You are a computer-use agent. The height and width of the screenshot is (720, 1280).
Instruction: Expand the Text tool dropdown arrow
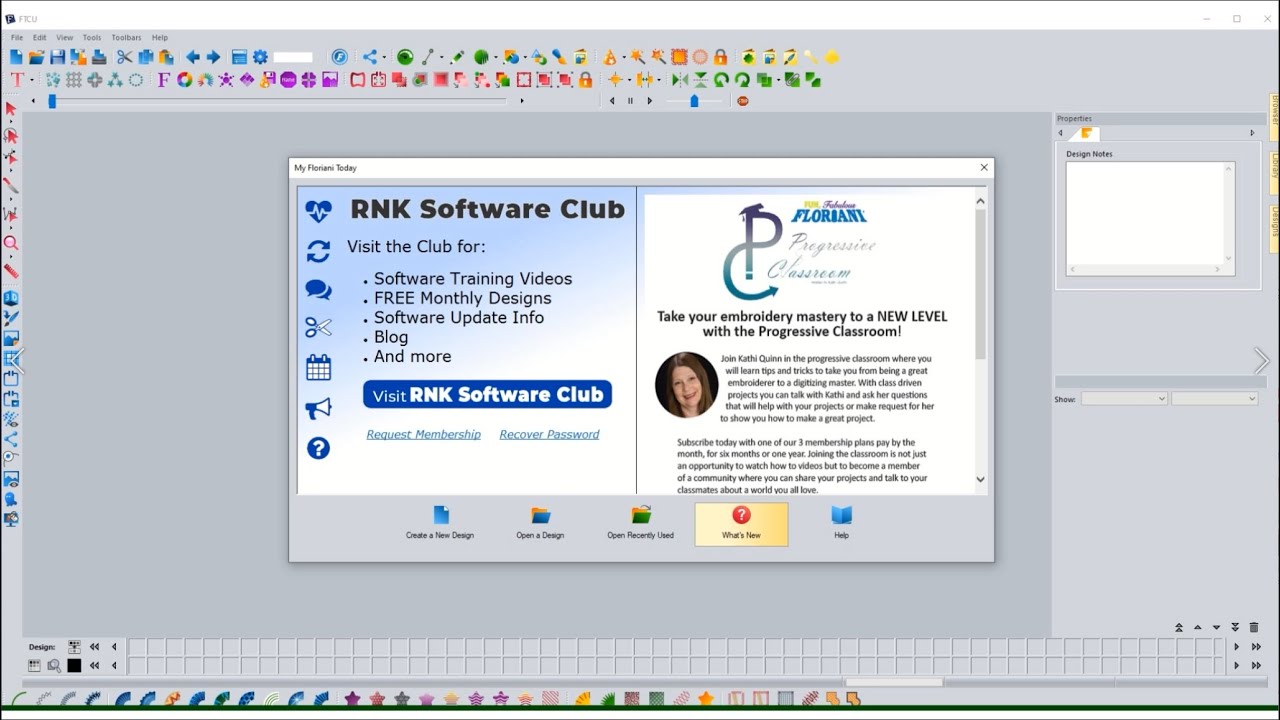32,80
